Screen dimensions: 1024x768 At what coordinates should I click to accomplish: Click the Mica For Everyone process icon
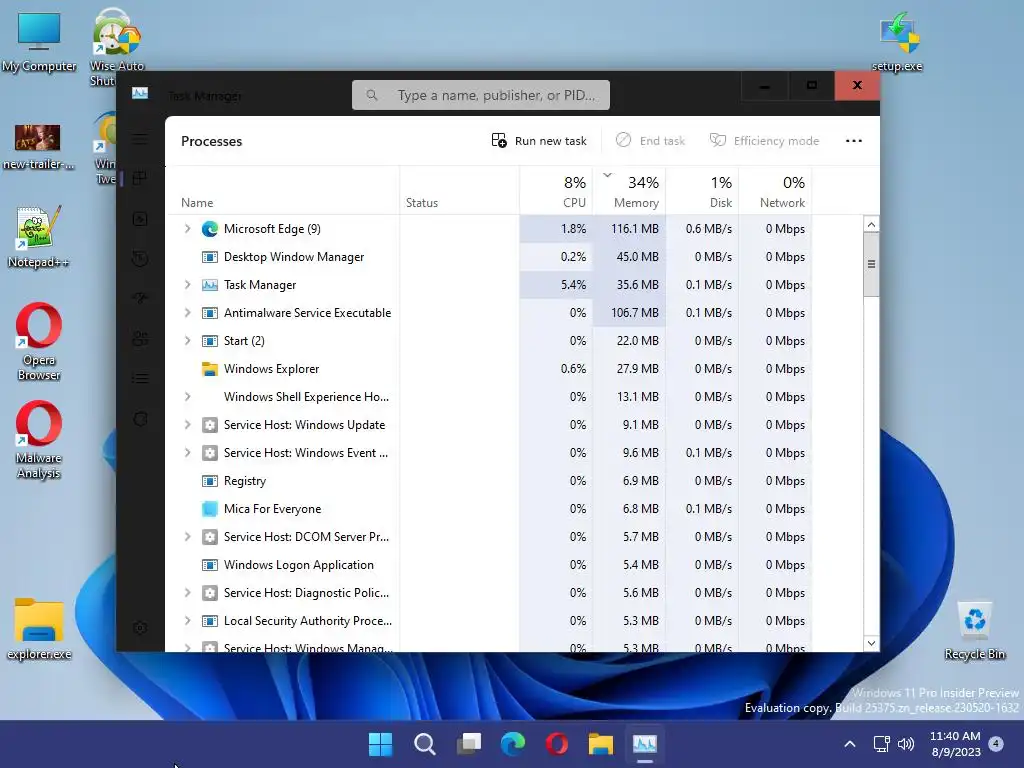pos(210,509)
